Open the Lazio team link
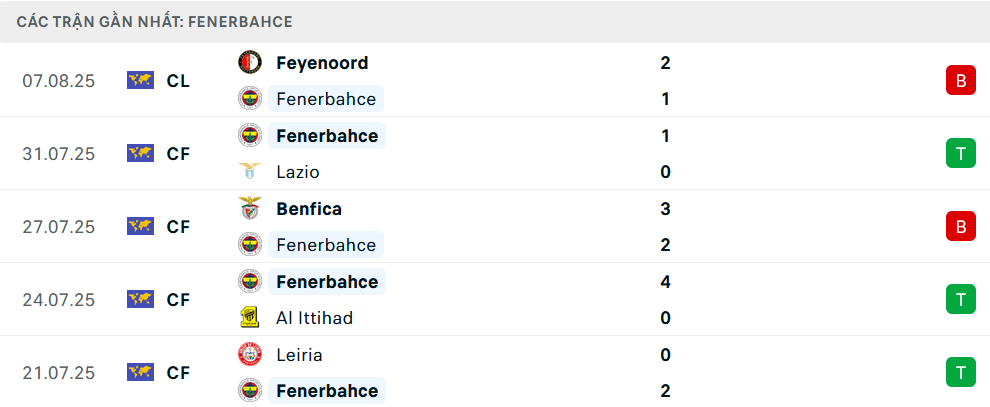The width and height of the screenshot is (990, 407). click(298, 172)
